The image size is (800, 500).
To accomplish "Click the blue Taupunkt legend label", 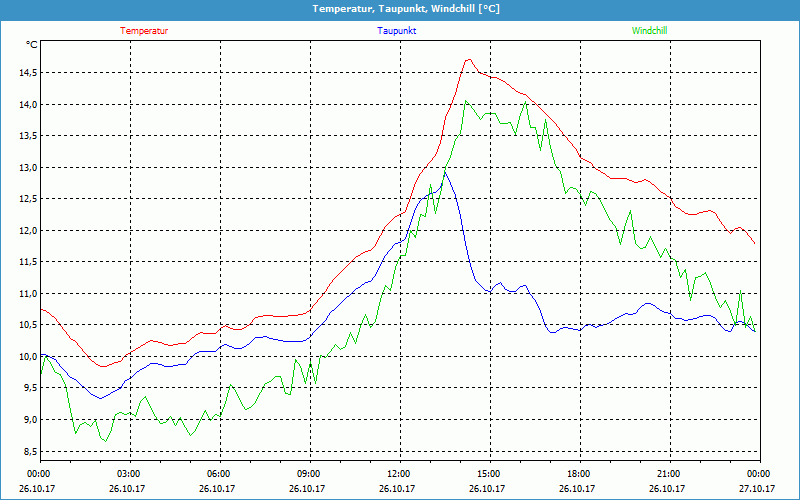I will tap(396, 31).
